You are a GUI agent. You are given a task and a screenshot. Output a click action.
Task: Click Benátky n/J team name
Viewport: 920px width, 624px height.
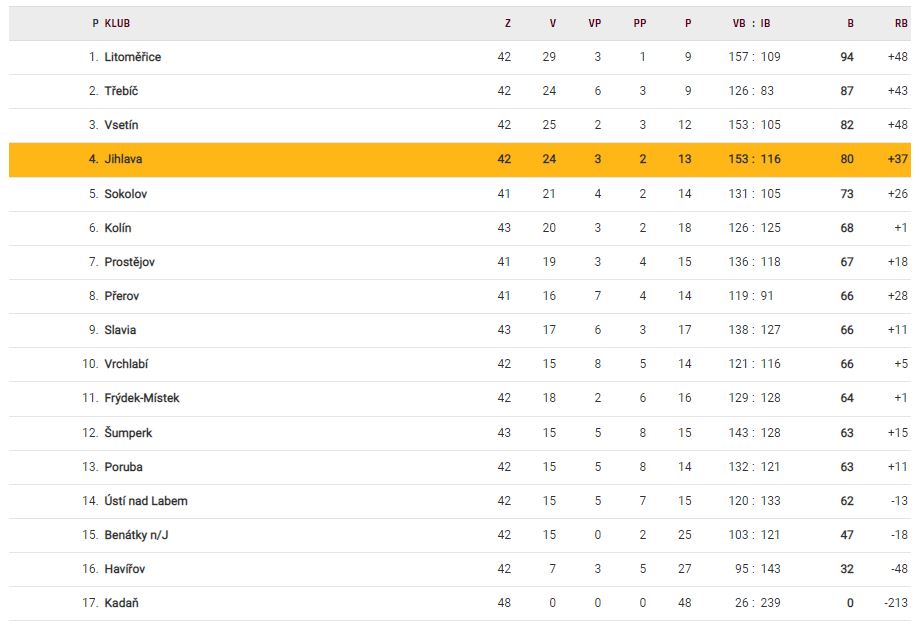pyautogui.click(x=137, y=535)
